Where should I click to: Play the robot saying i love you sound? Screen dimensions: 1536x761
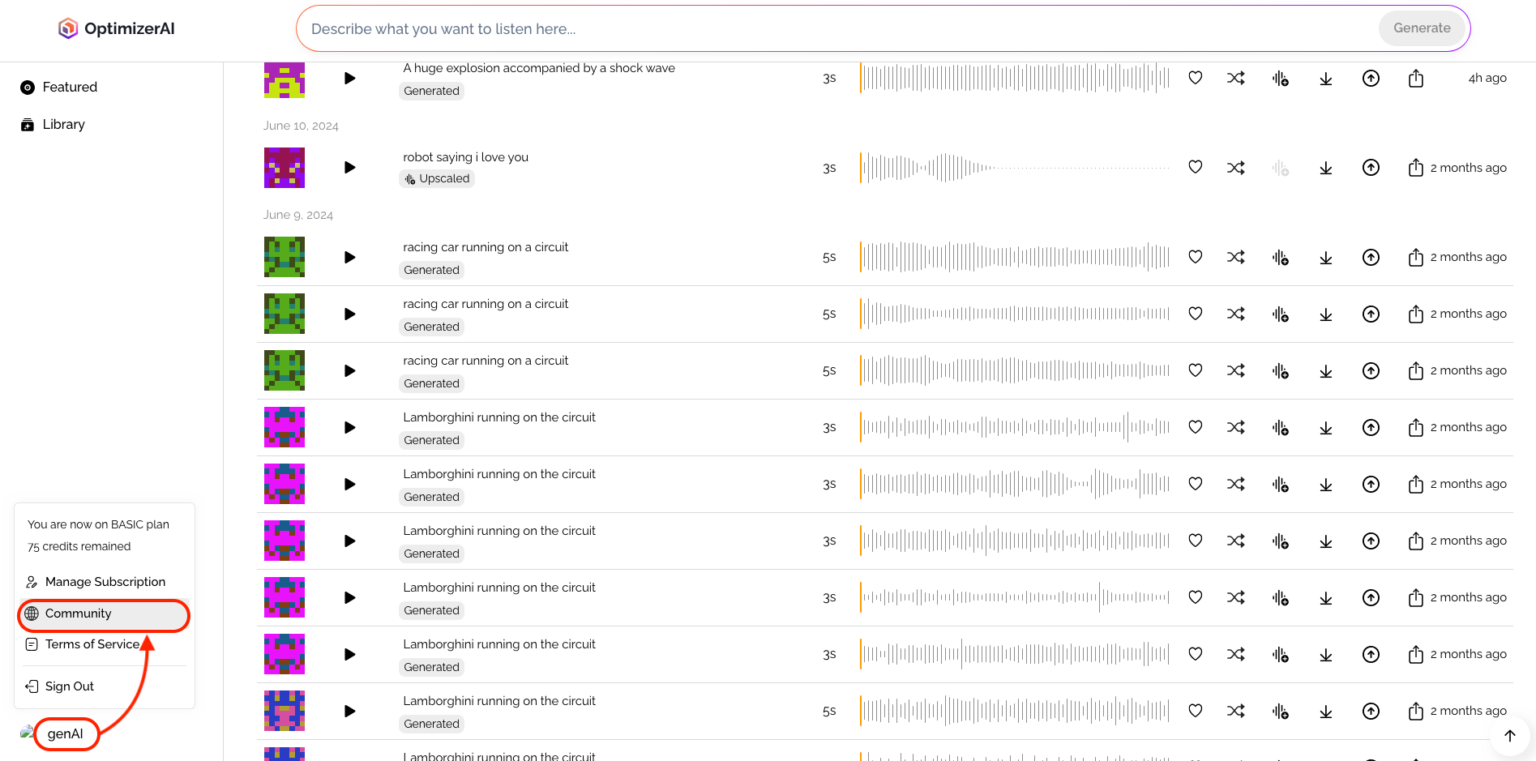pos(349,168)
